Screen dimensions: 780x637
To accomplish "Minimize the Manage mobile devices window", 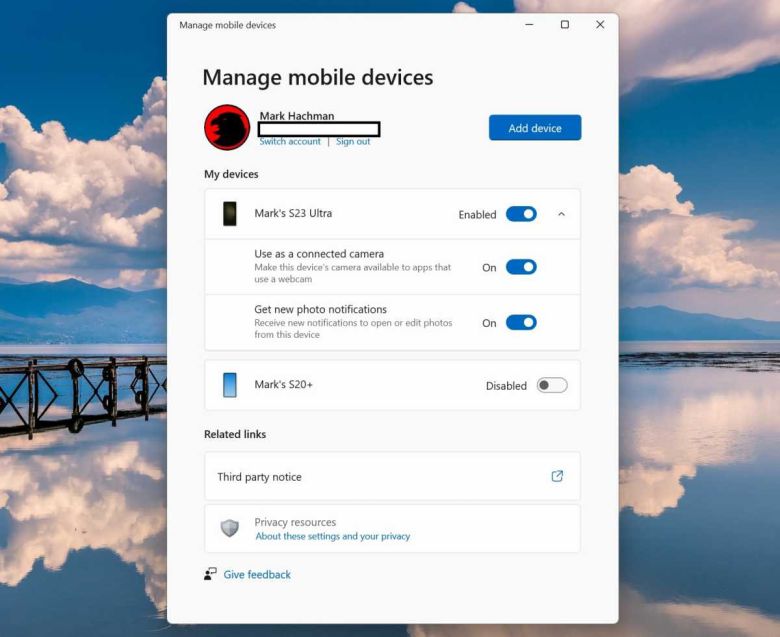I will 529,24.
